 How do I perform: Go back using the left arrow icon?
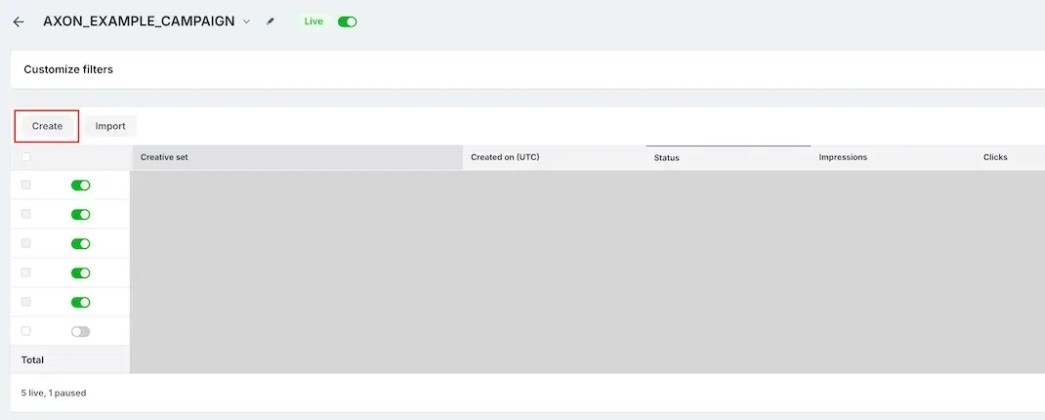click(18, 21)
